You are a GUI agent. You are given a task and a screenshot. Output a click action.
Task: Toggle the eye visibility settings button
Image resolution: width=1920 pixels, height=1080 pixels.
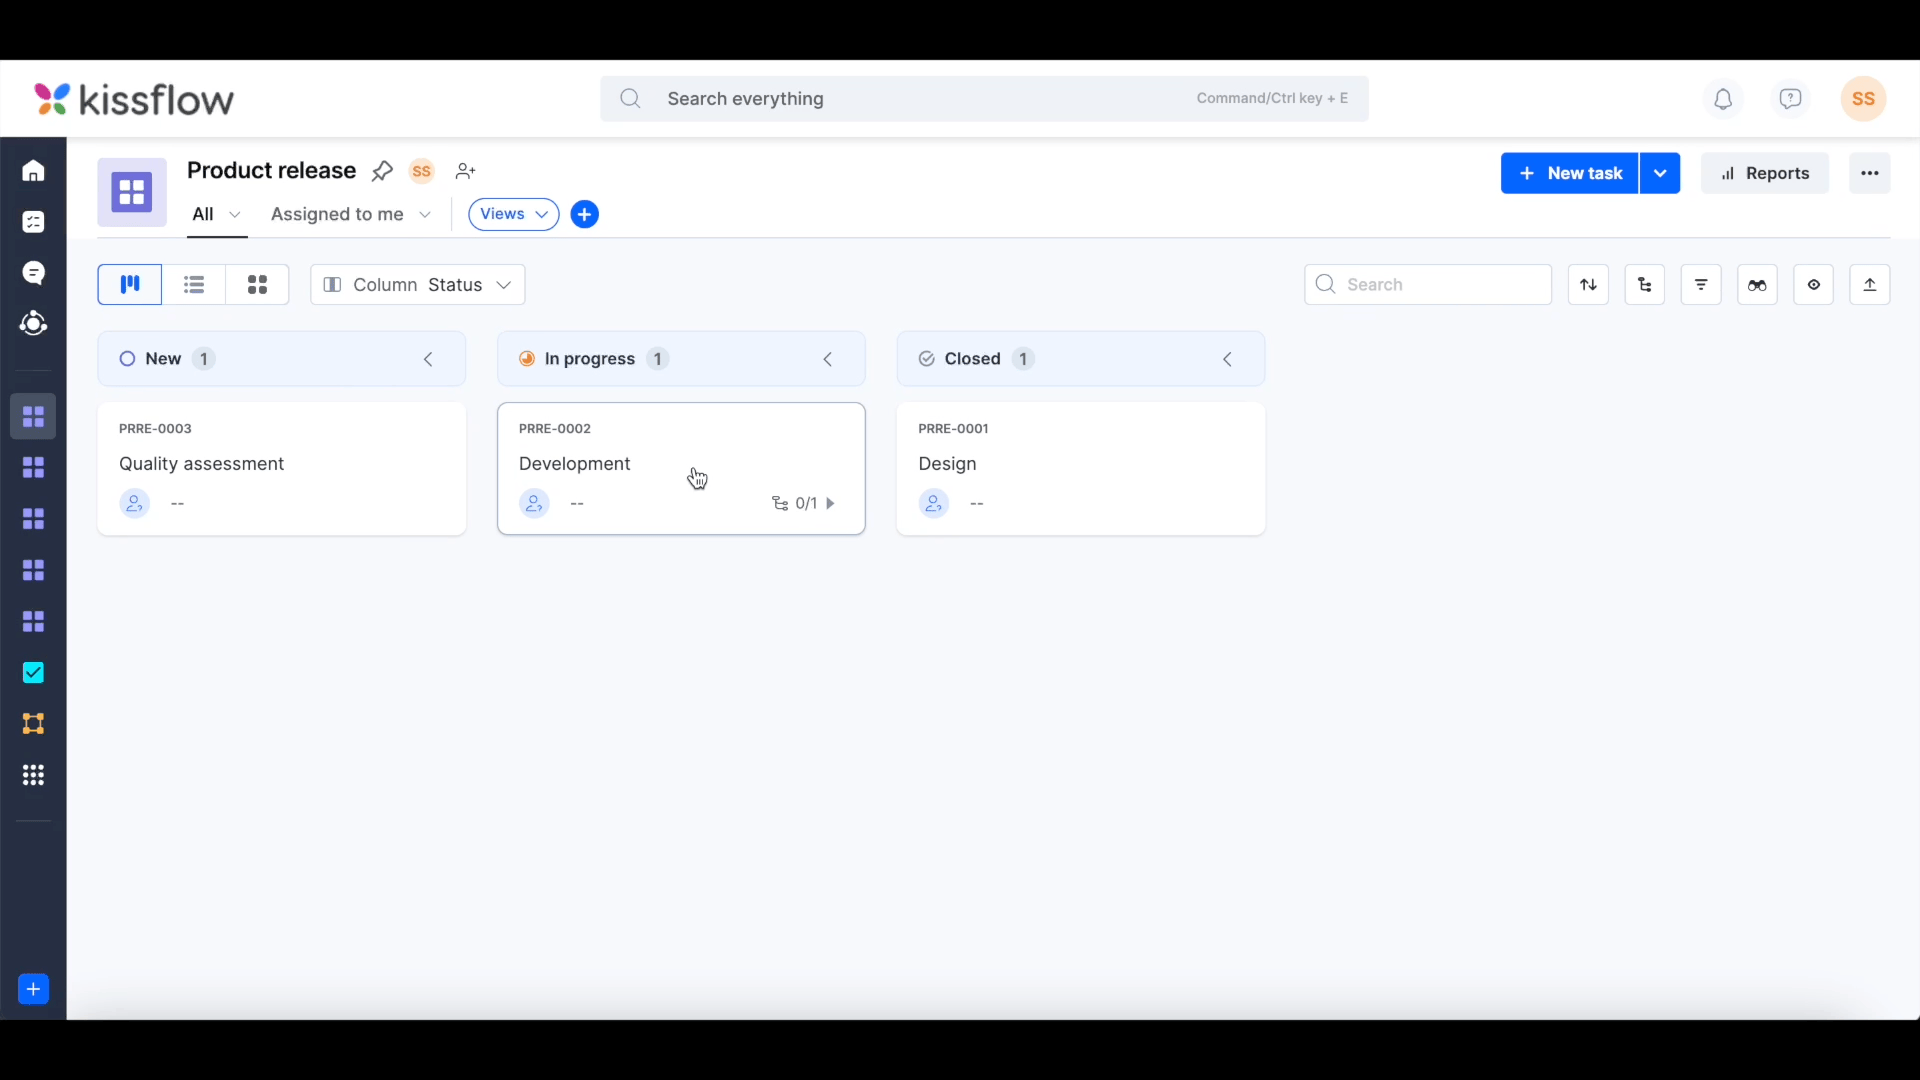pyautogui.click(x=1814, y=285)
